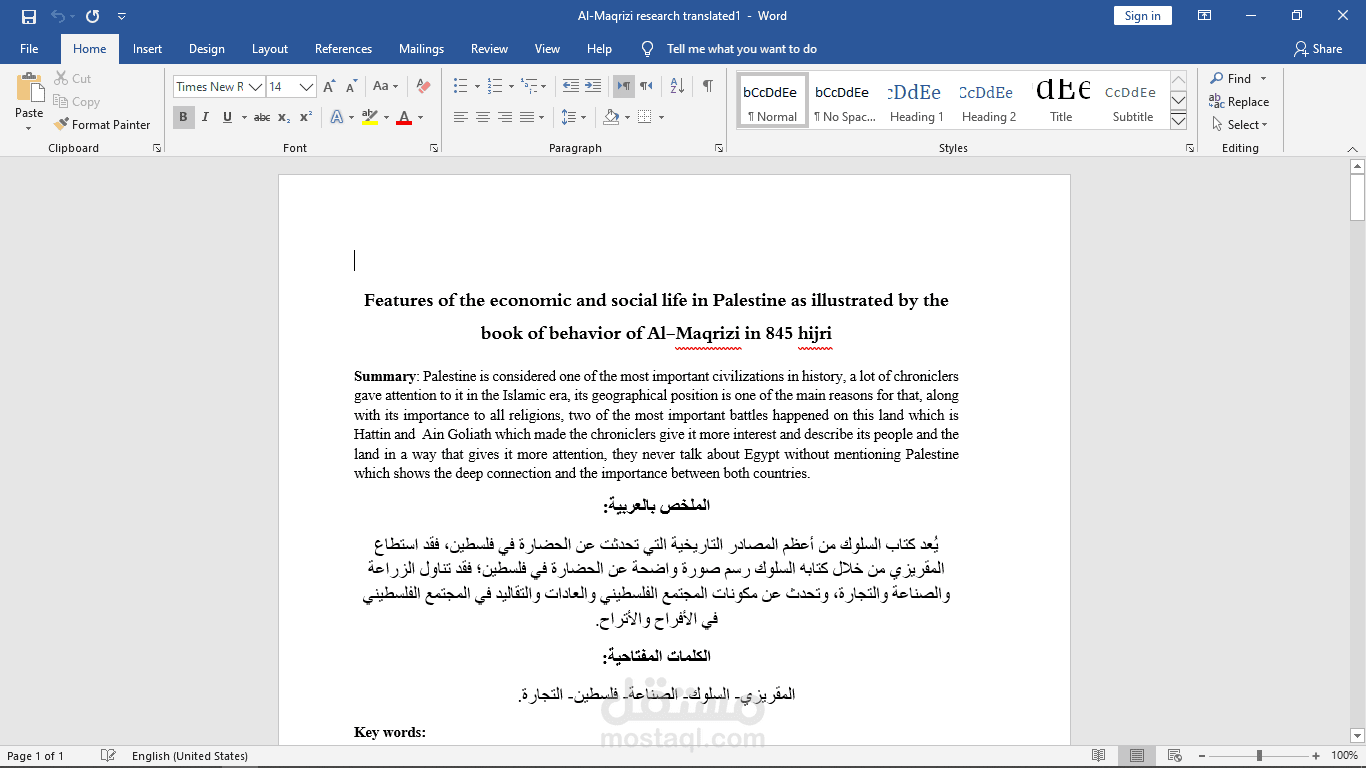
Task: Switch to the Layout tab
Action: click(x=270, y=49)
